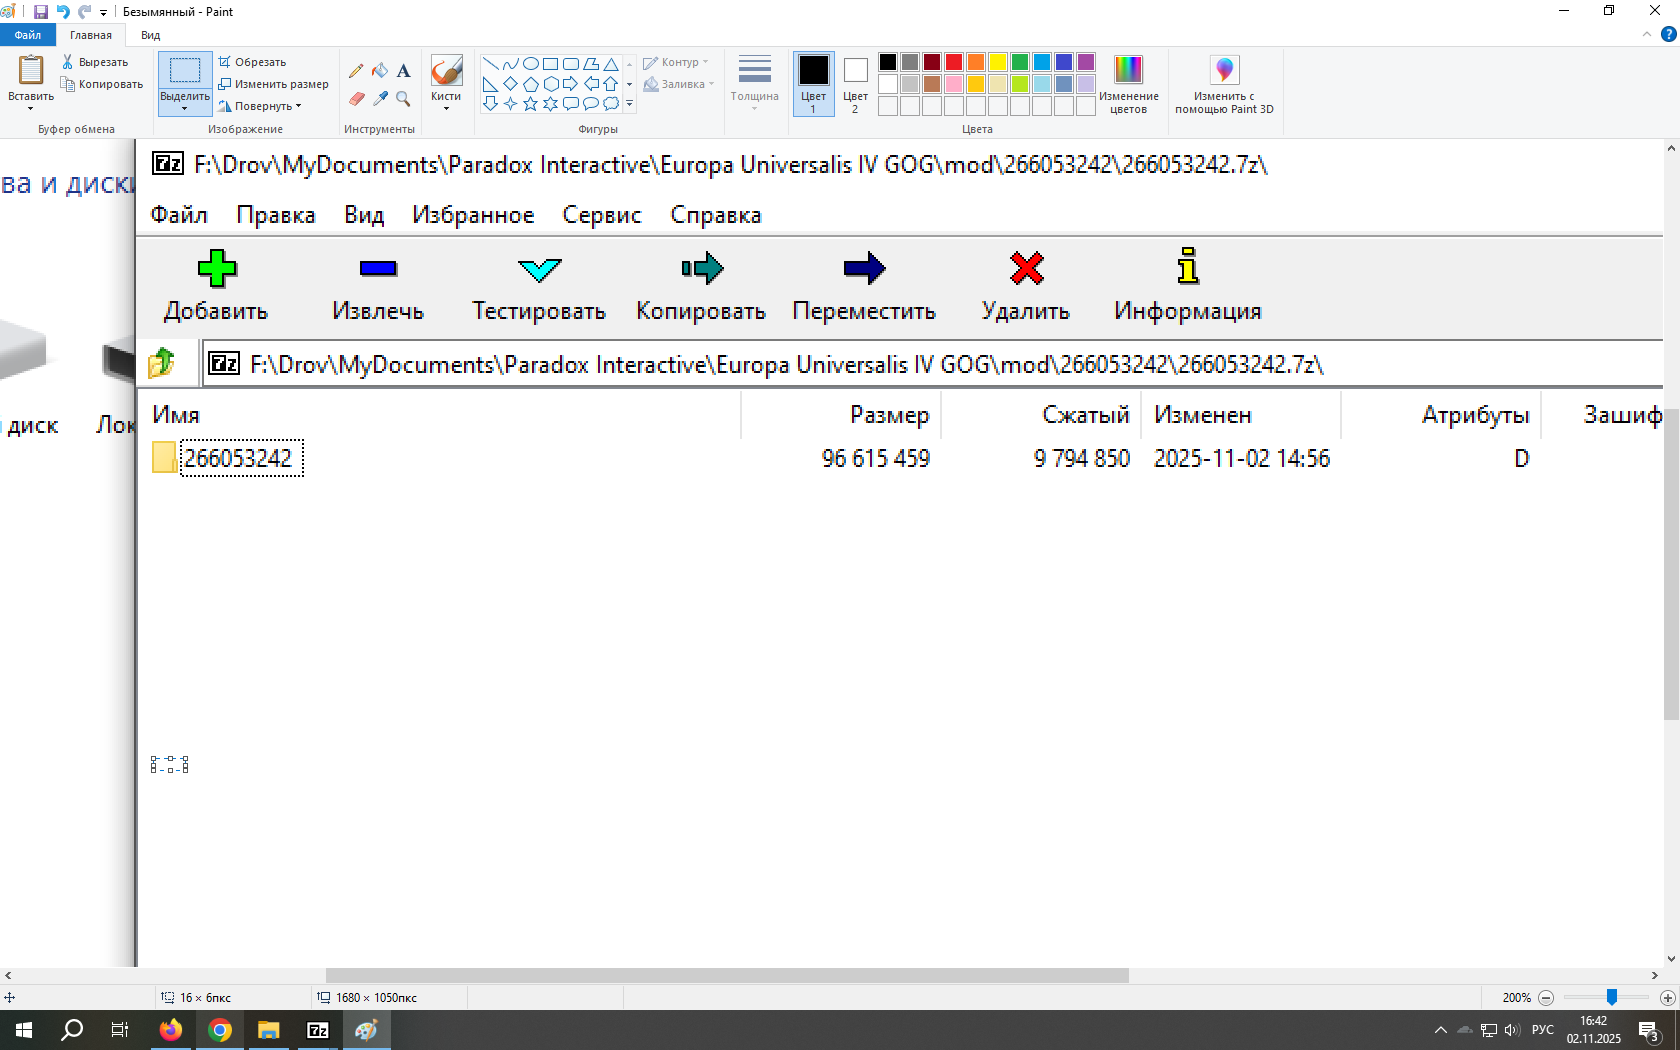Click the Crop (Обрезать) button
Screen dimensions: 1680x1050
[x=253, y=62]
